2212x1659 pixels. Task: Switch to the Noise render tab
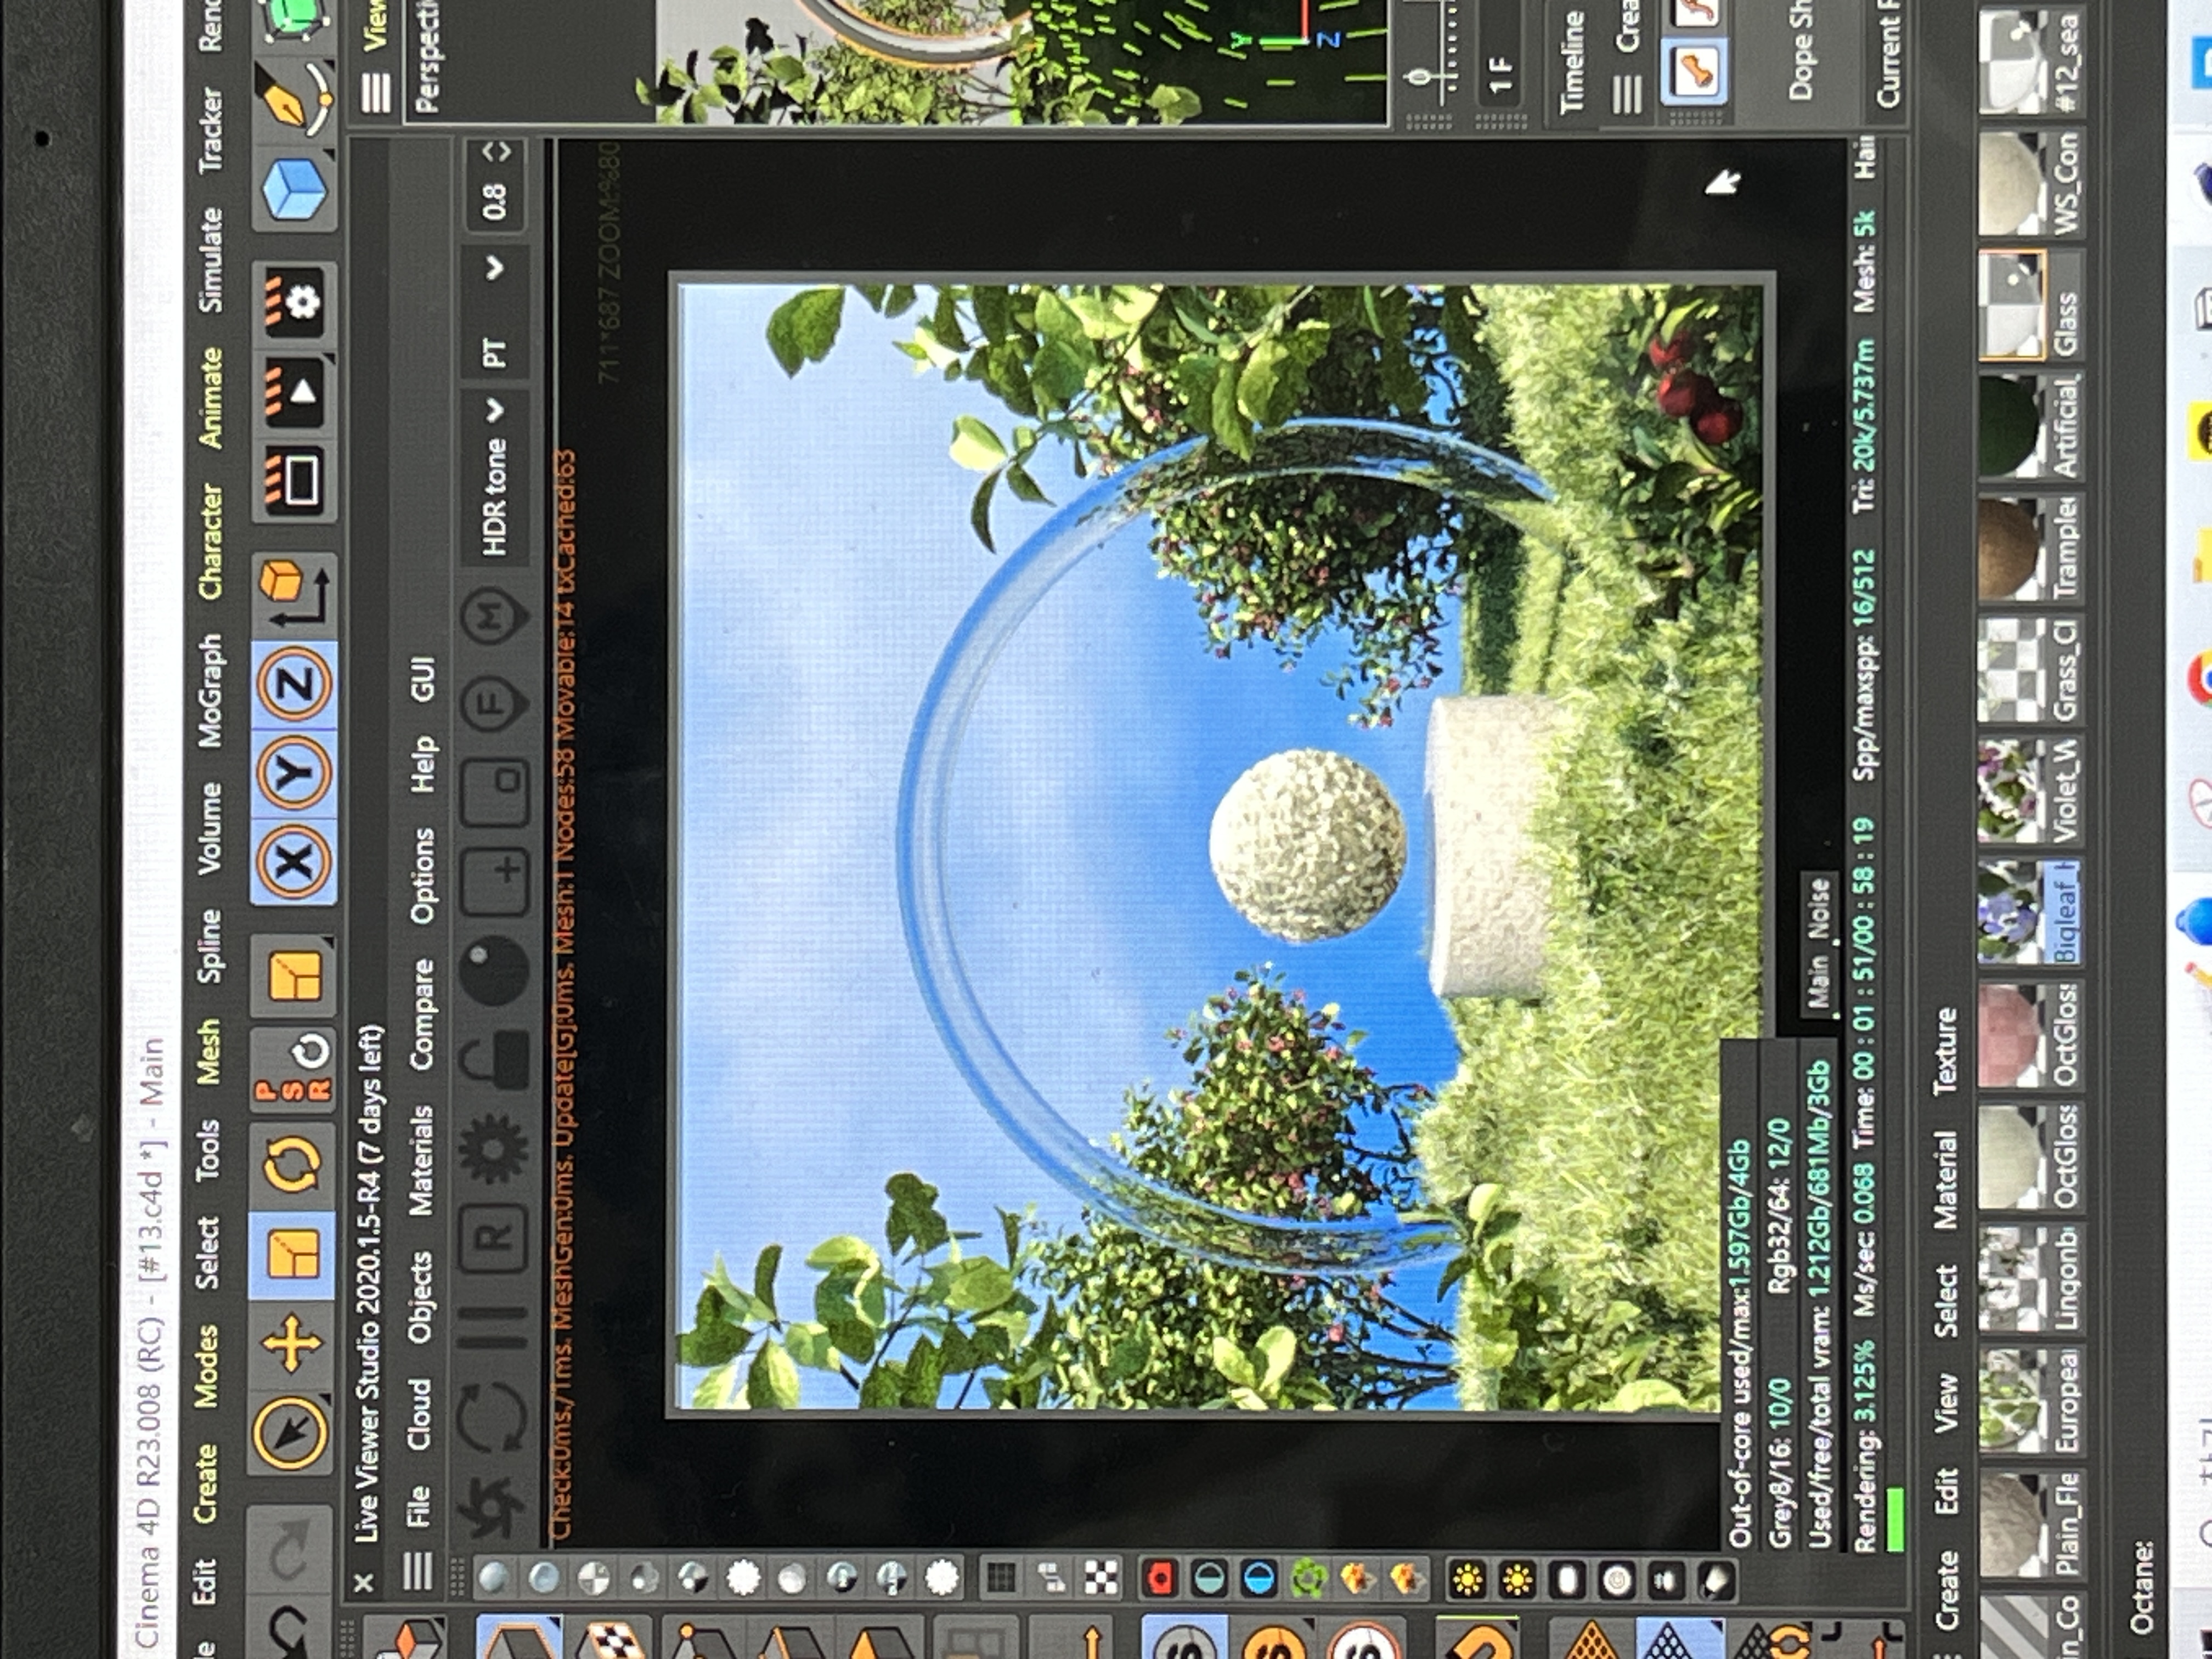click(x=1819, y=909)
